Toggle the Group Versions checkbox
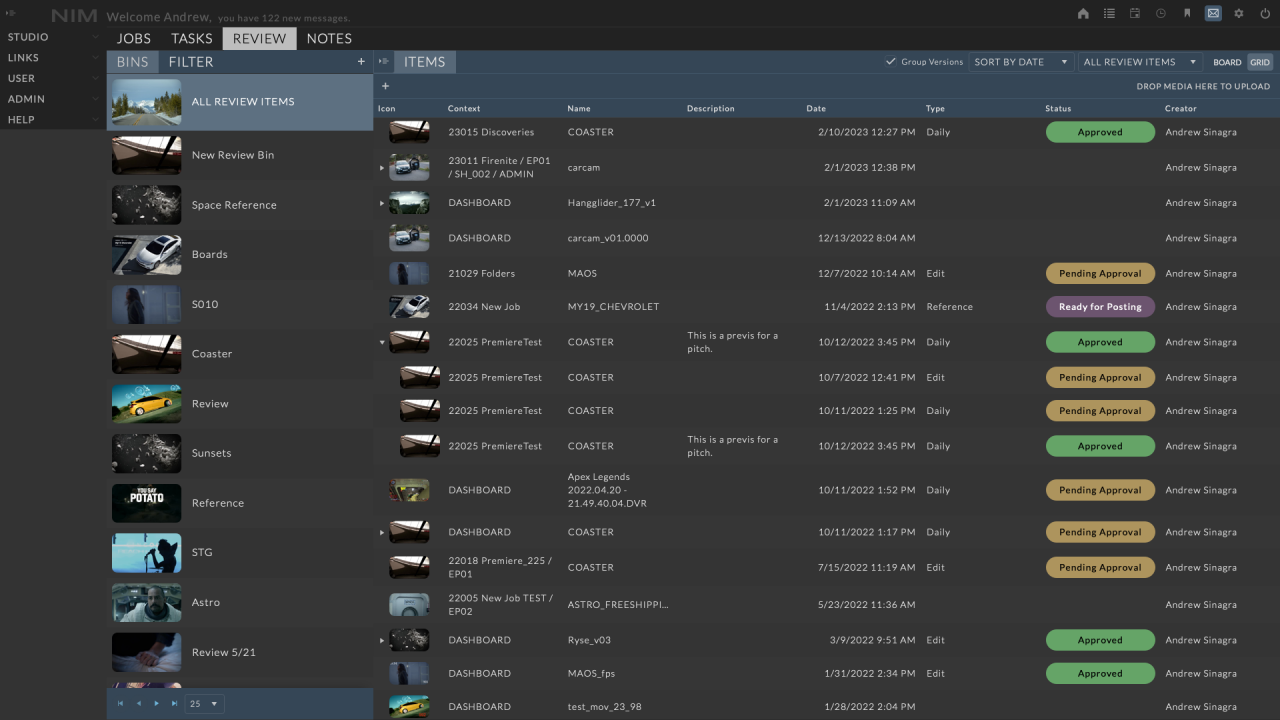The width and height of the screenshot is (1280, 720). coord(890,62)
